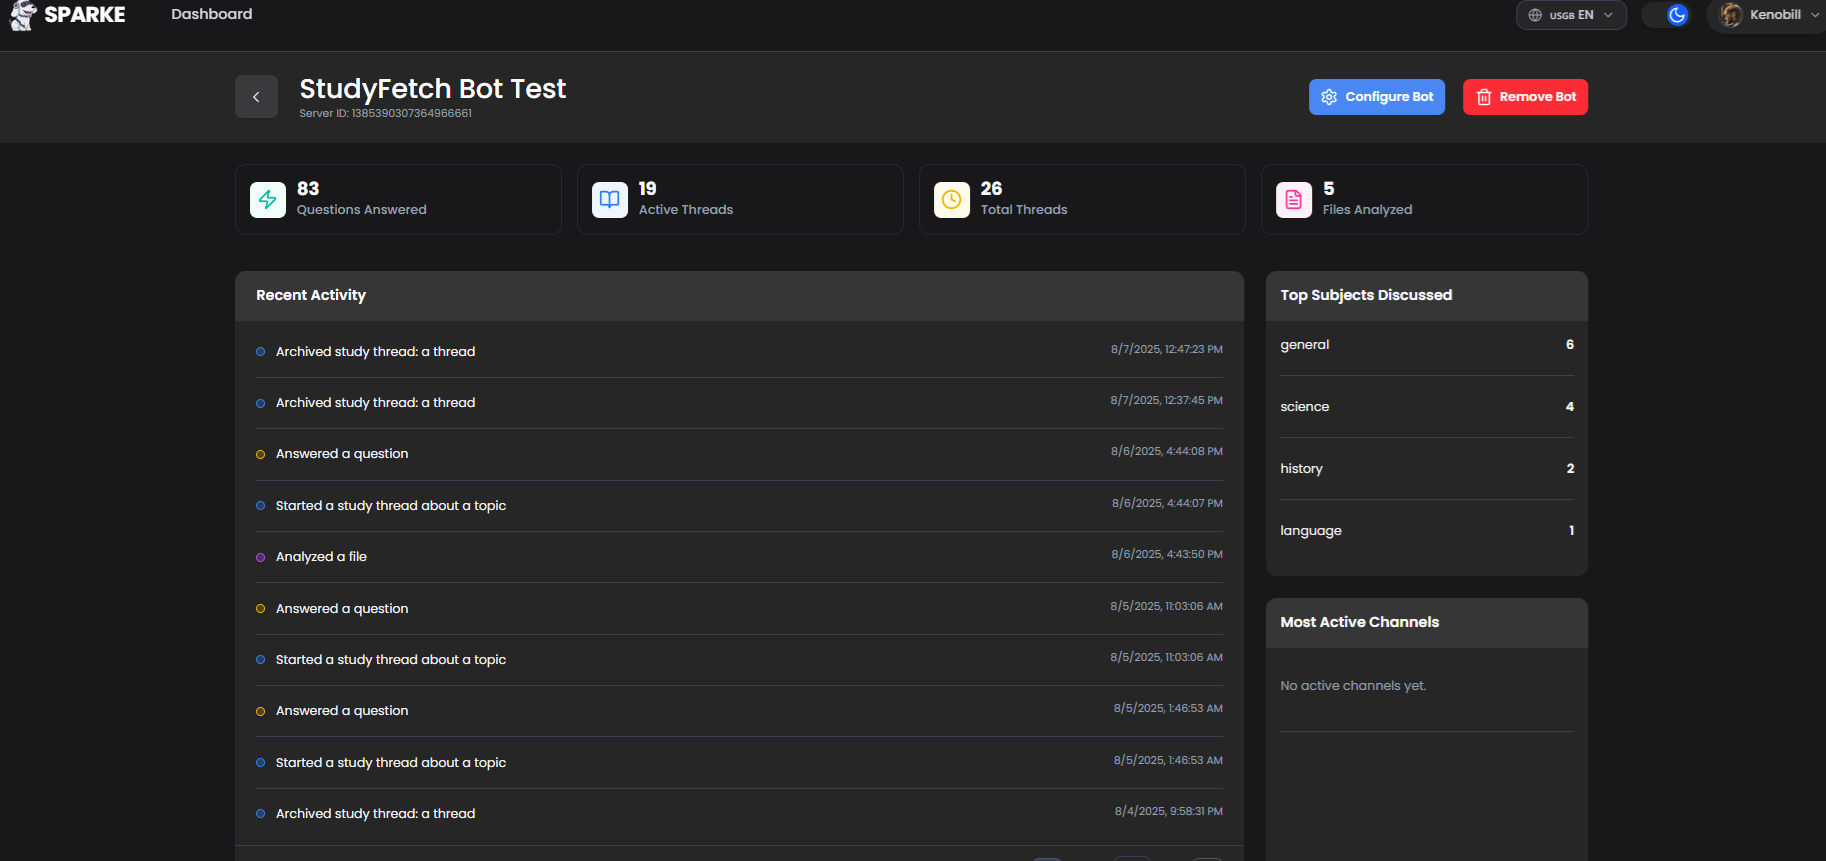Viewport: 1826px width, 861px height.
Task: Click the Server ID text
Action: (x=385, y=113)
